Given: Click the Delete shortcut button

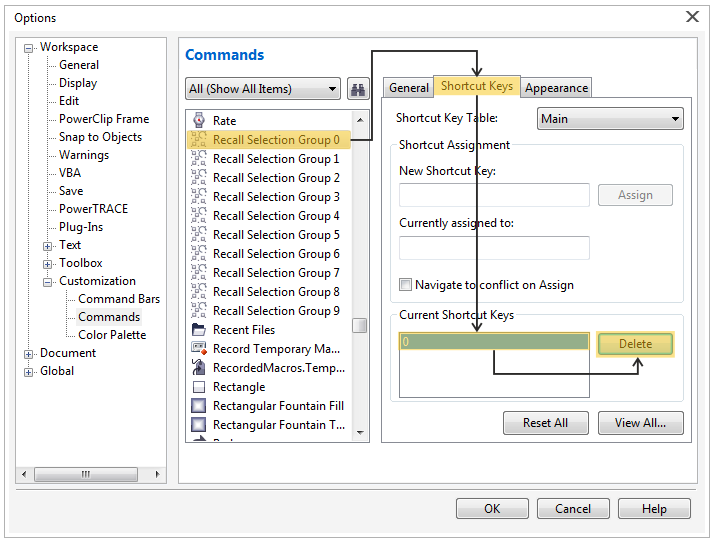Looking at the screenshot, I should [635, 344].
